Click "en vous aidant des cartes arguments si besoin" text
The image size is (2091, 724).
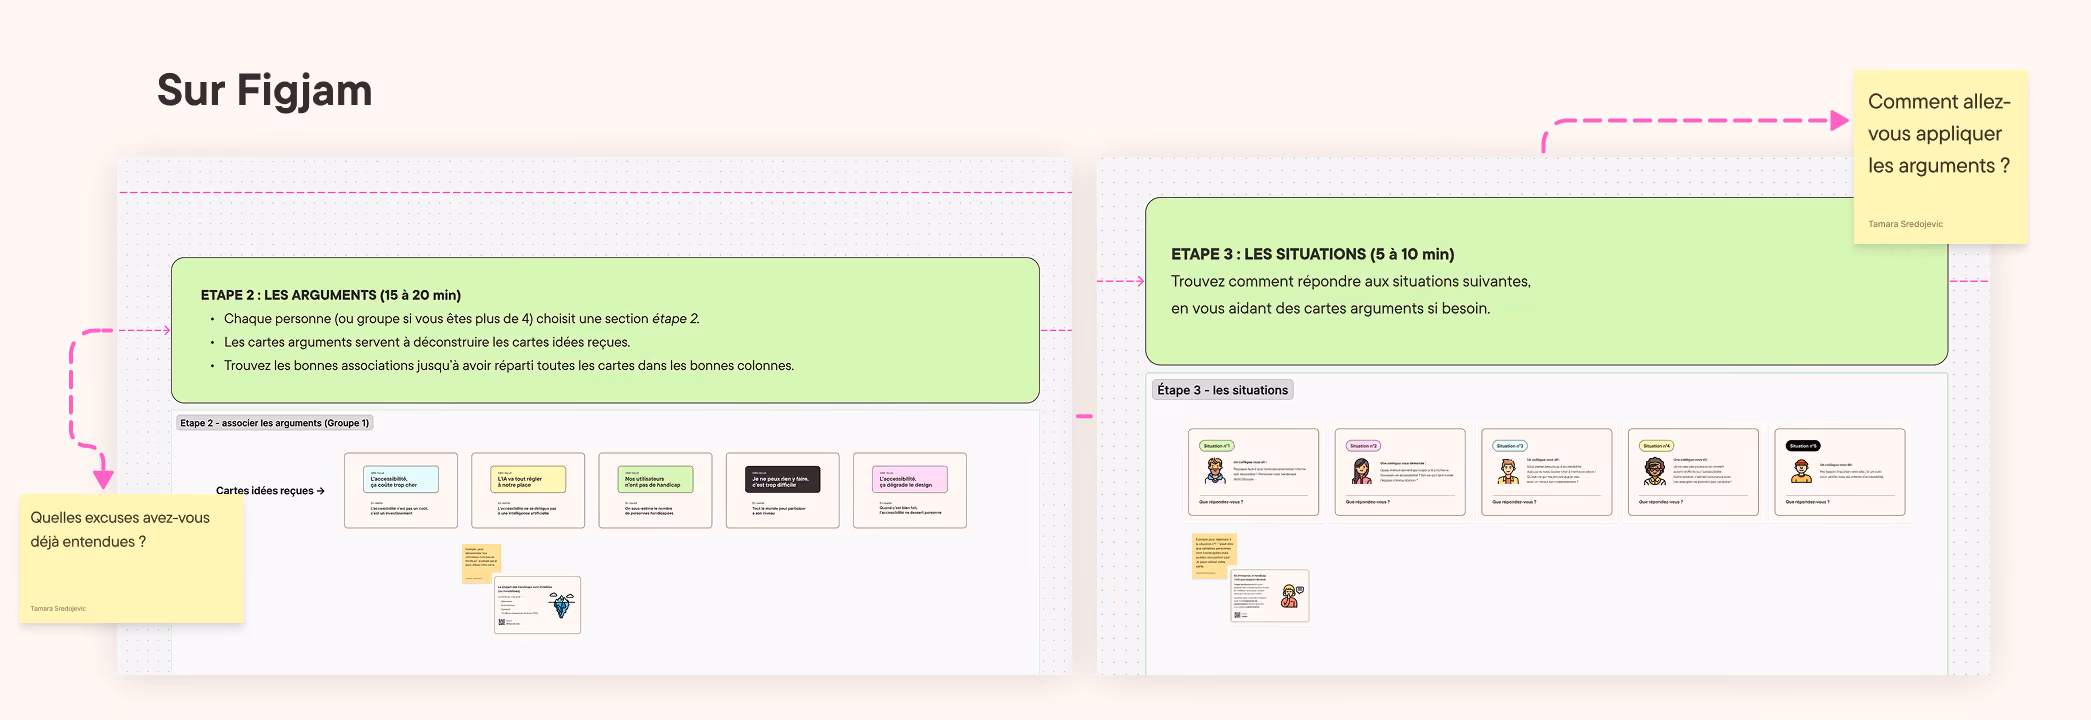tap(1330, 309)
